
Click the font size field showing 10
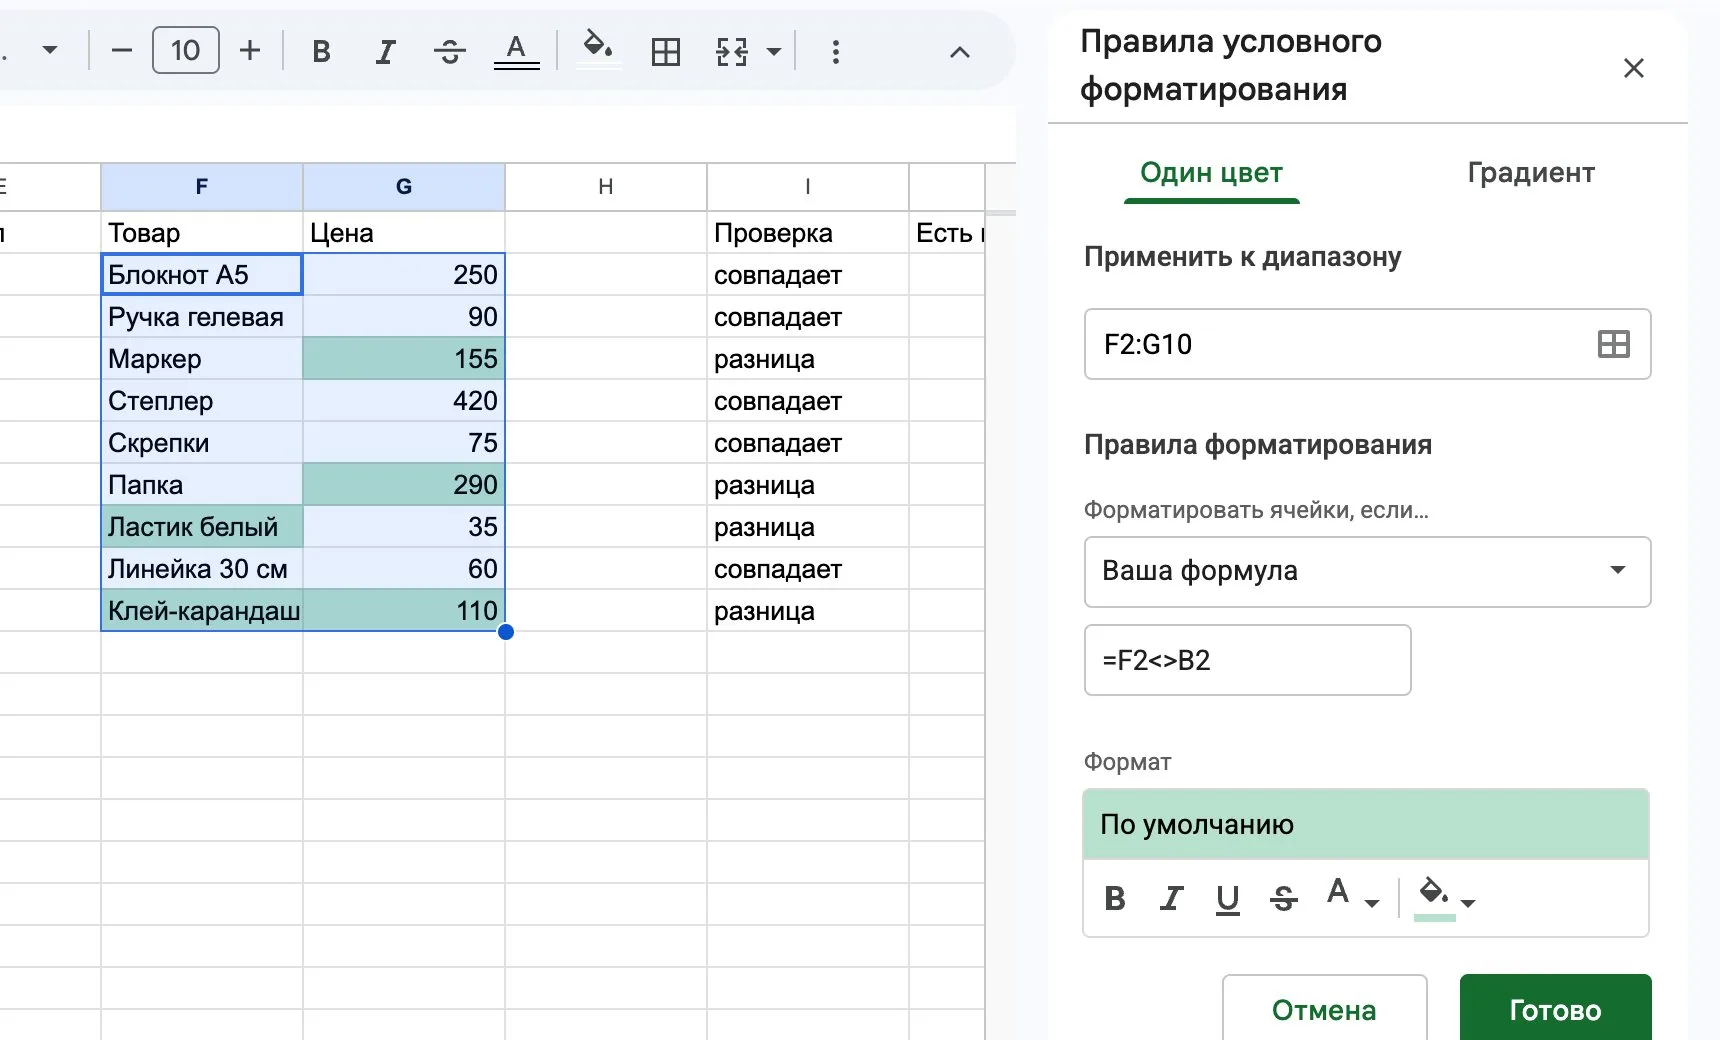[x=186, y=50]
